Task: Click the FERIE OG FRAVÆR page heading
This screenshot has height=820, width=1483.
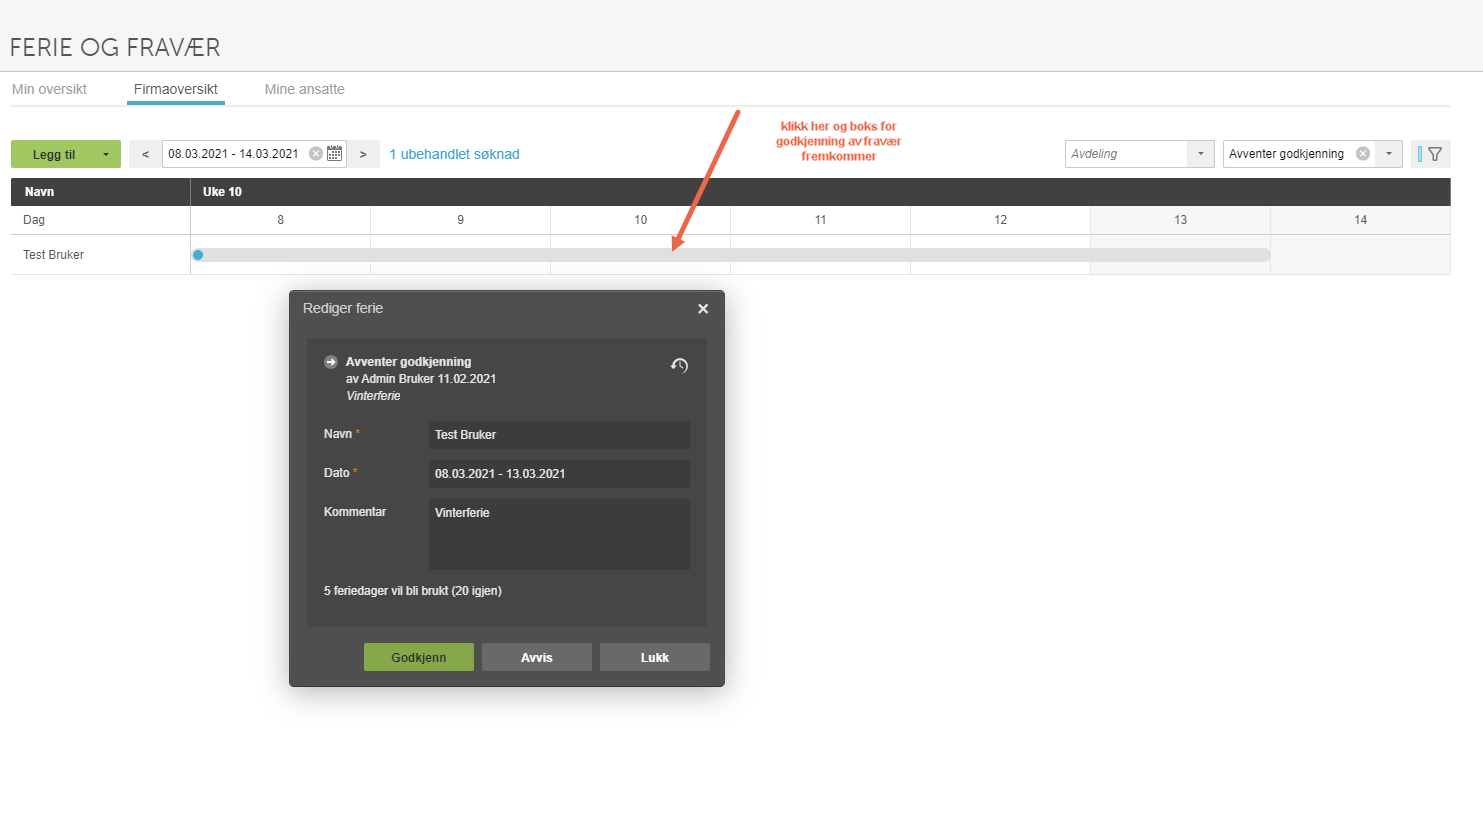Action: coord(115,47)
